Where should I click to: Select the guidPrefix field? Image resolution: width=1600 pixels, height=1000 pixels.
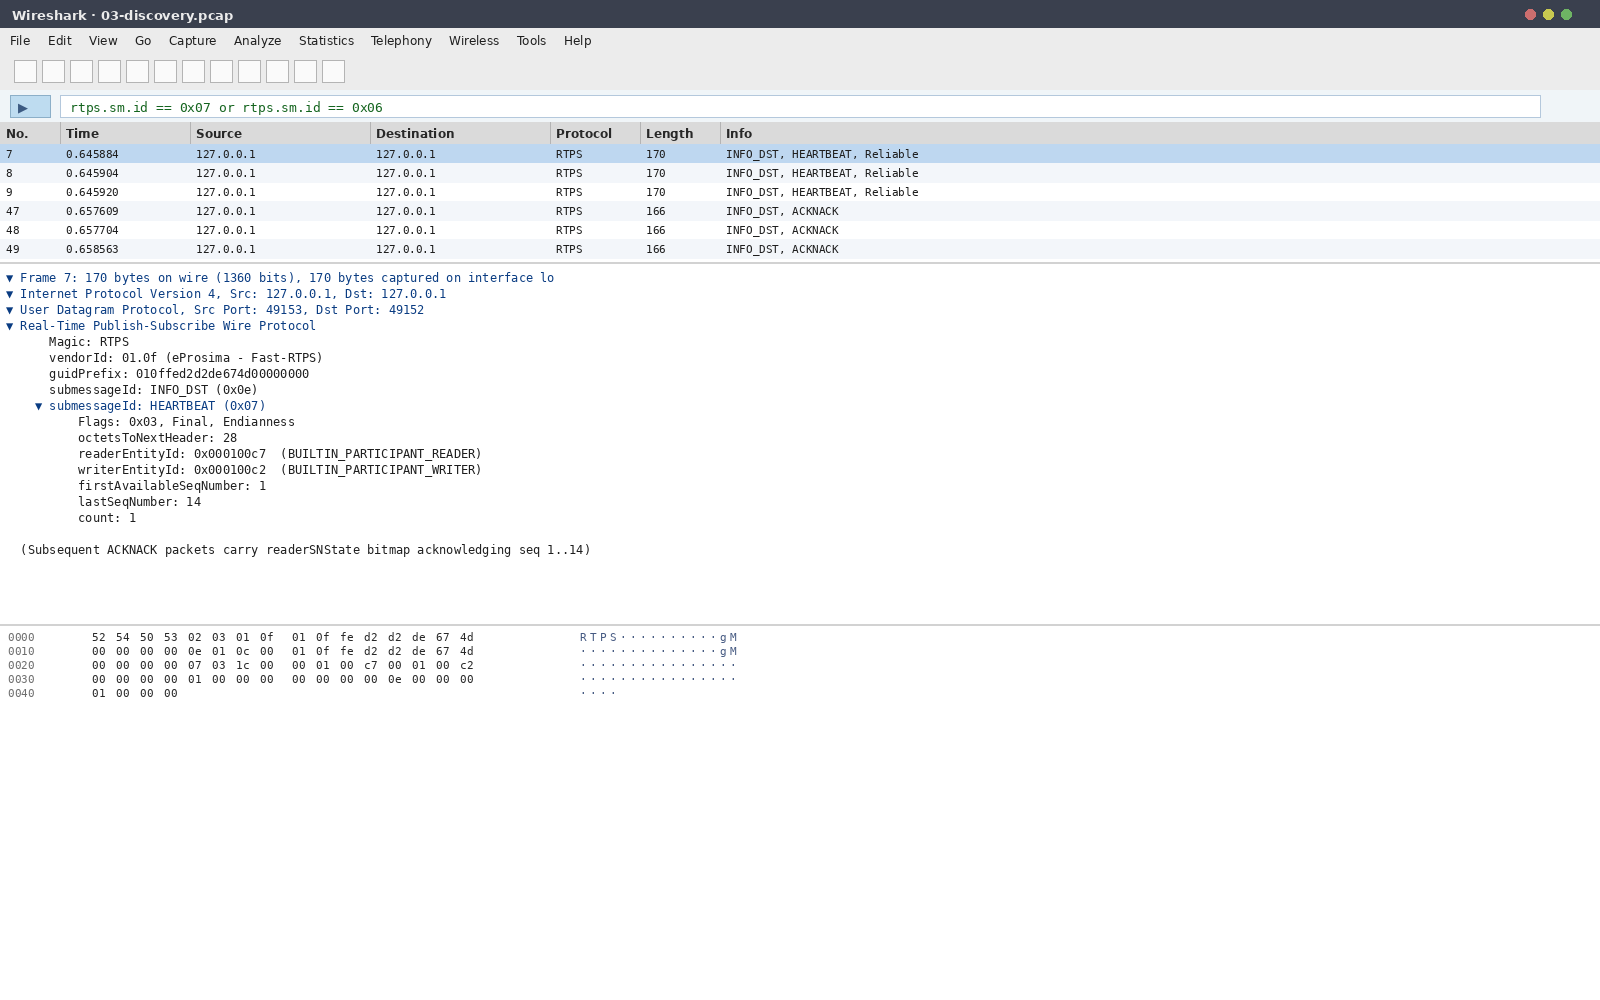pyautogui.click(x=179, y=374)
